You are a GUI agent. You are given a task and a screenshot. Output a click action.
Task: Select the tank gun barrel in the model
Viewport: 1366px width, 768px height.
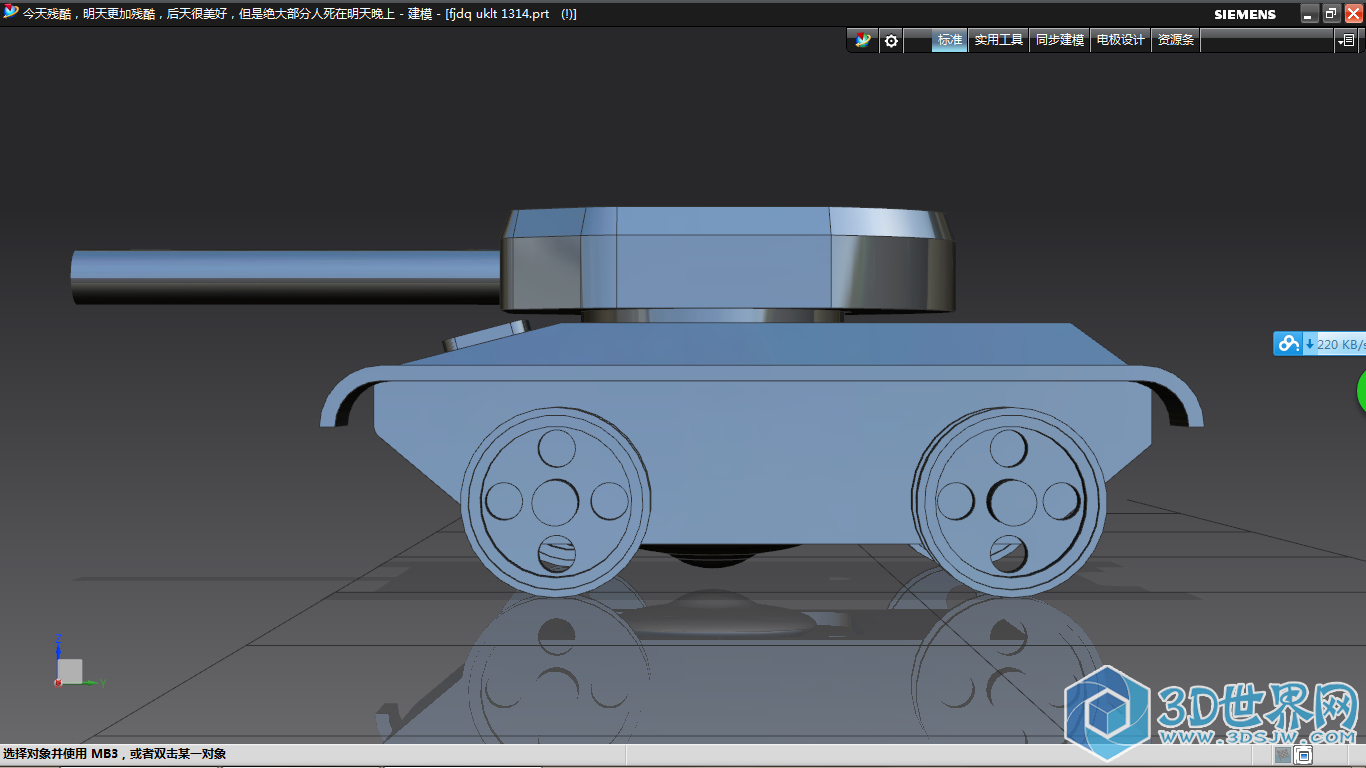285,278
